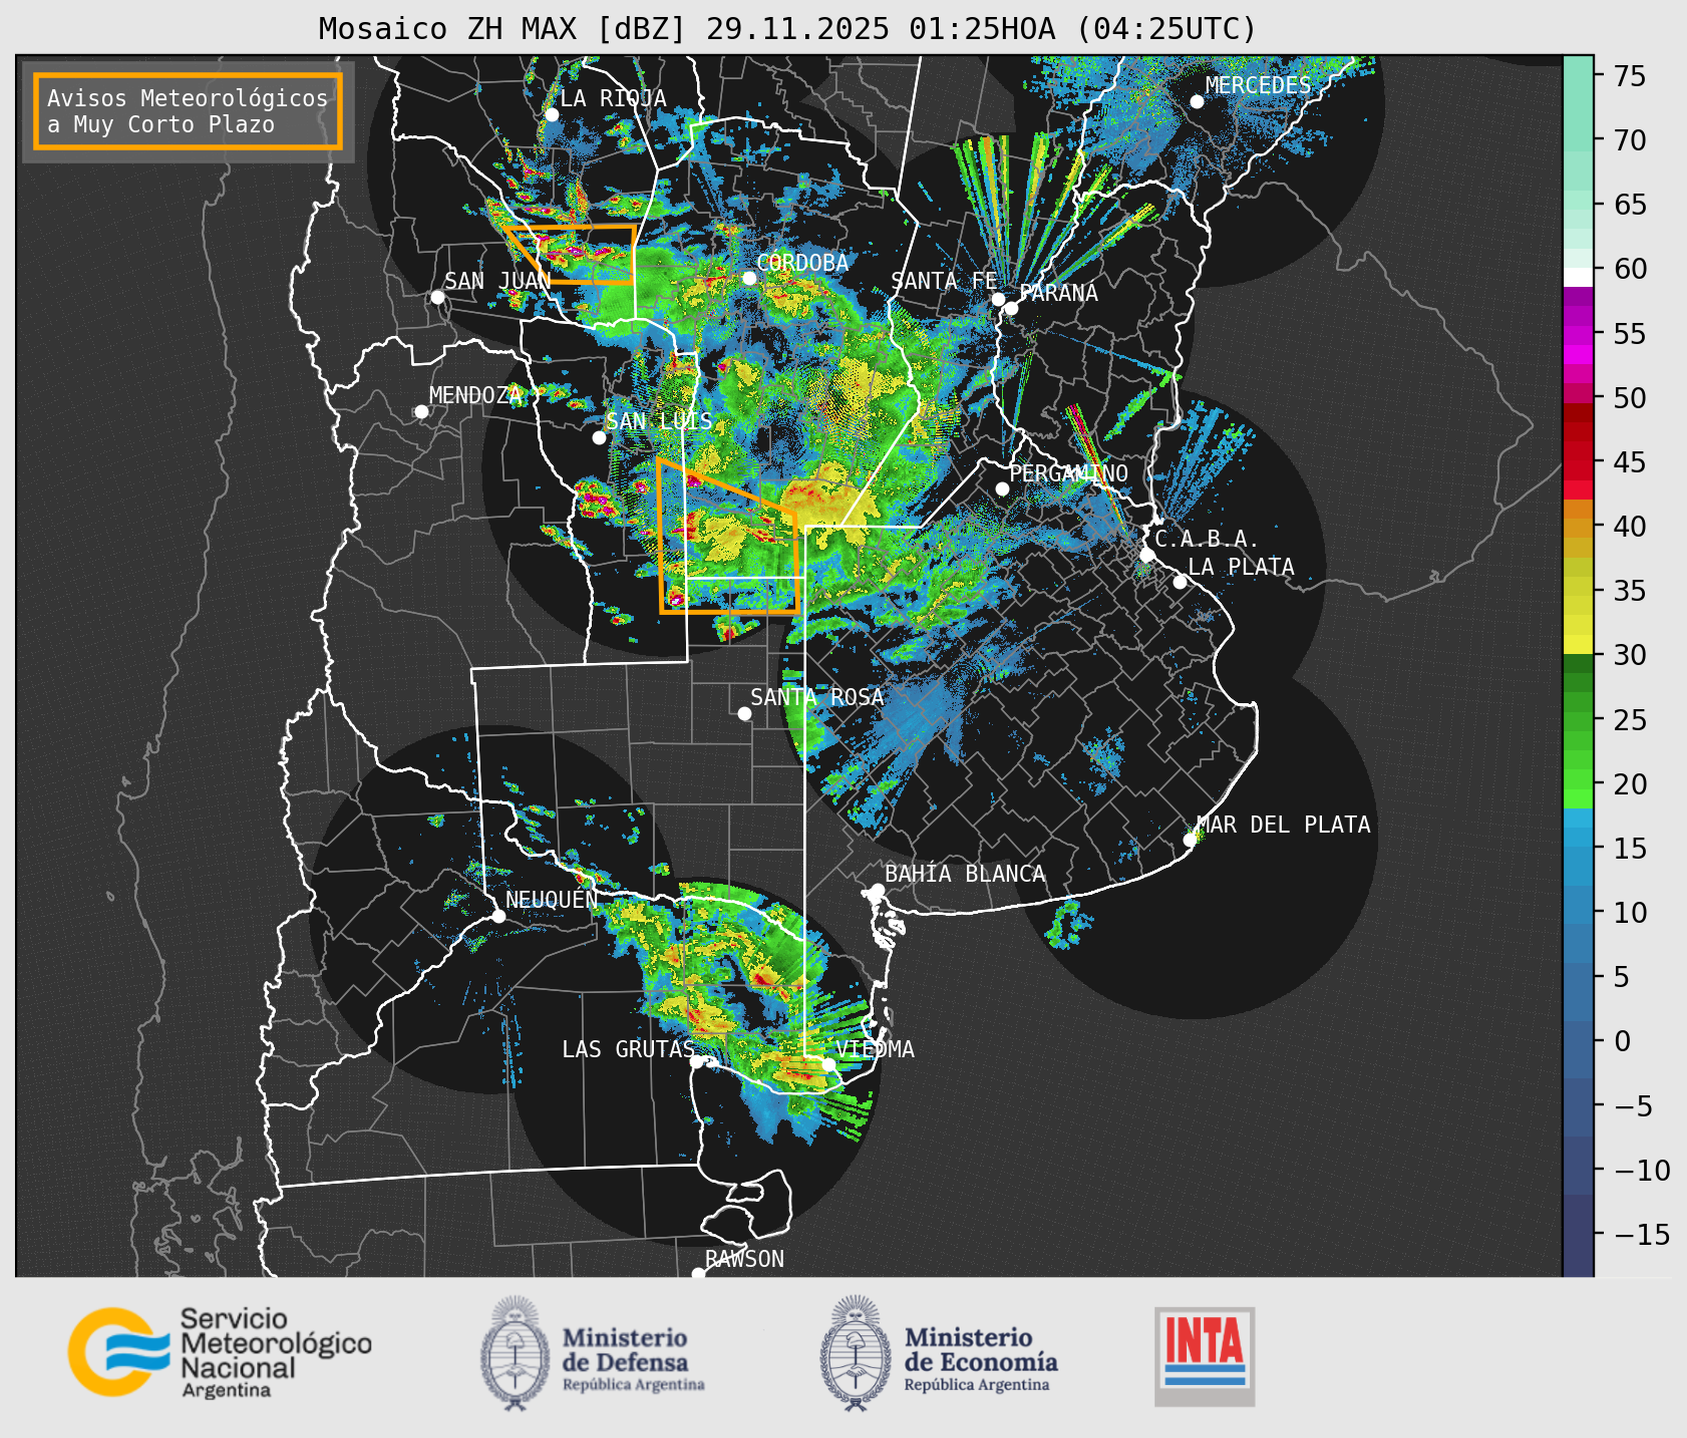Click the Ministerio de Defensa coat of arms
Viewport: 1687px width, 1438px height.
coord(515,1353)
